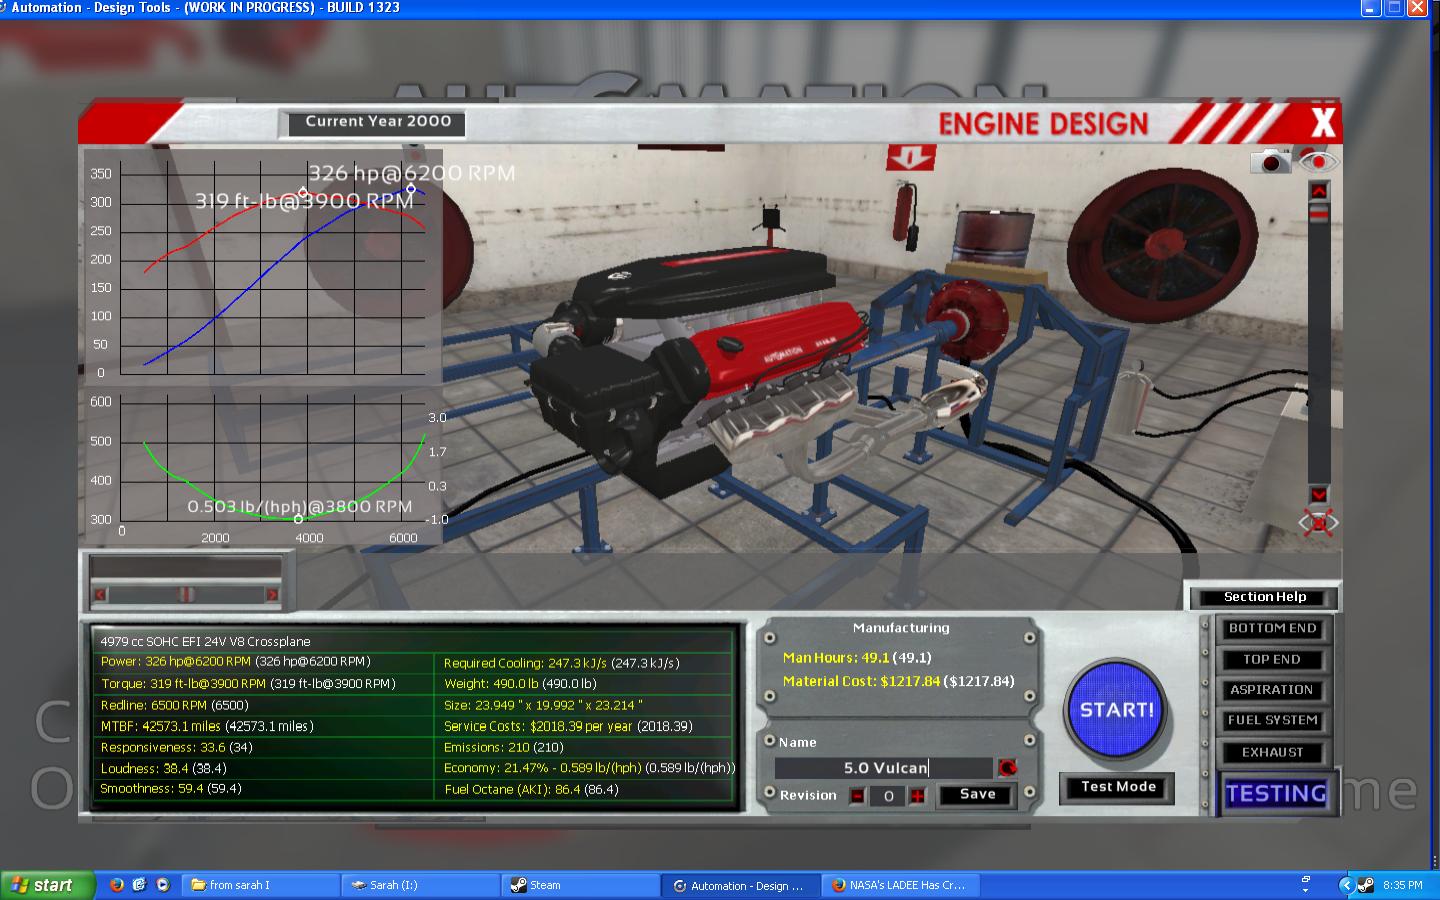Switch to ASPIRATION tab
The width and height of the screenshot is (1440, 900).
(1272, 690)
